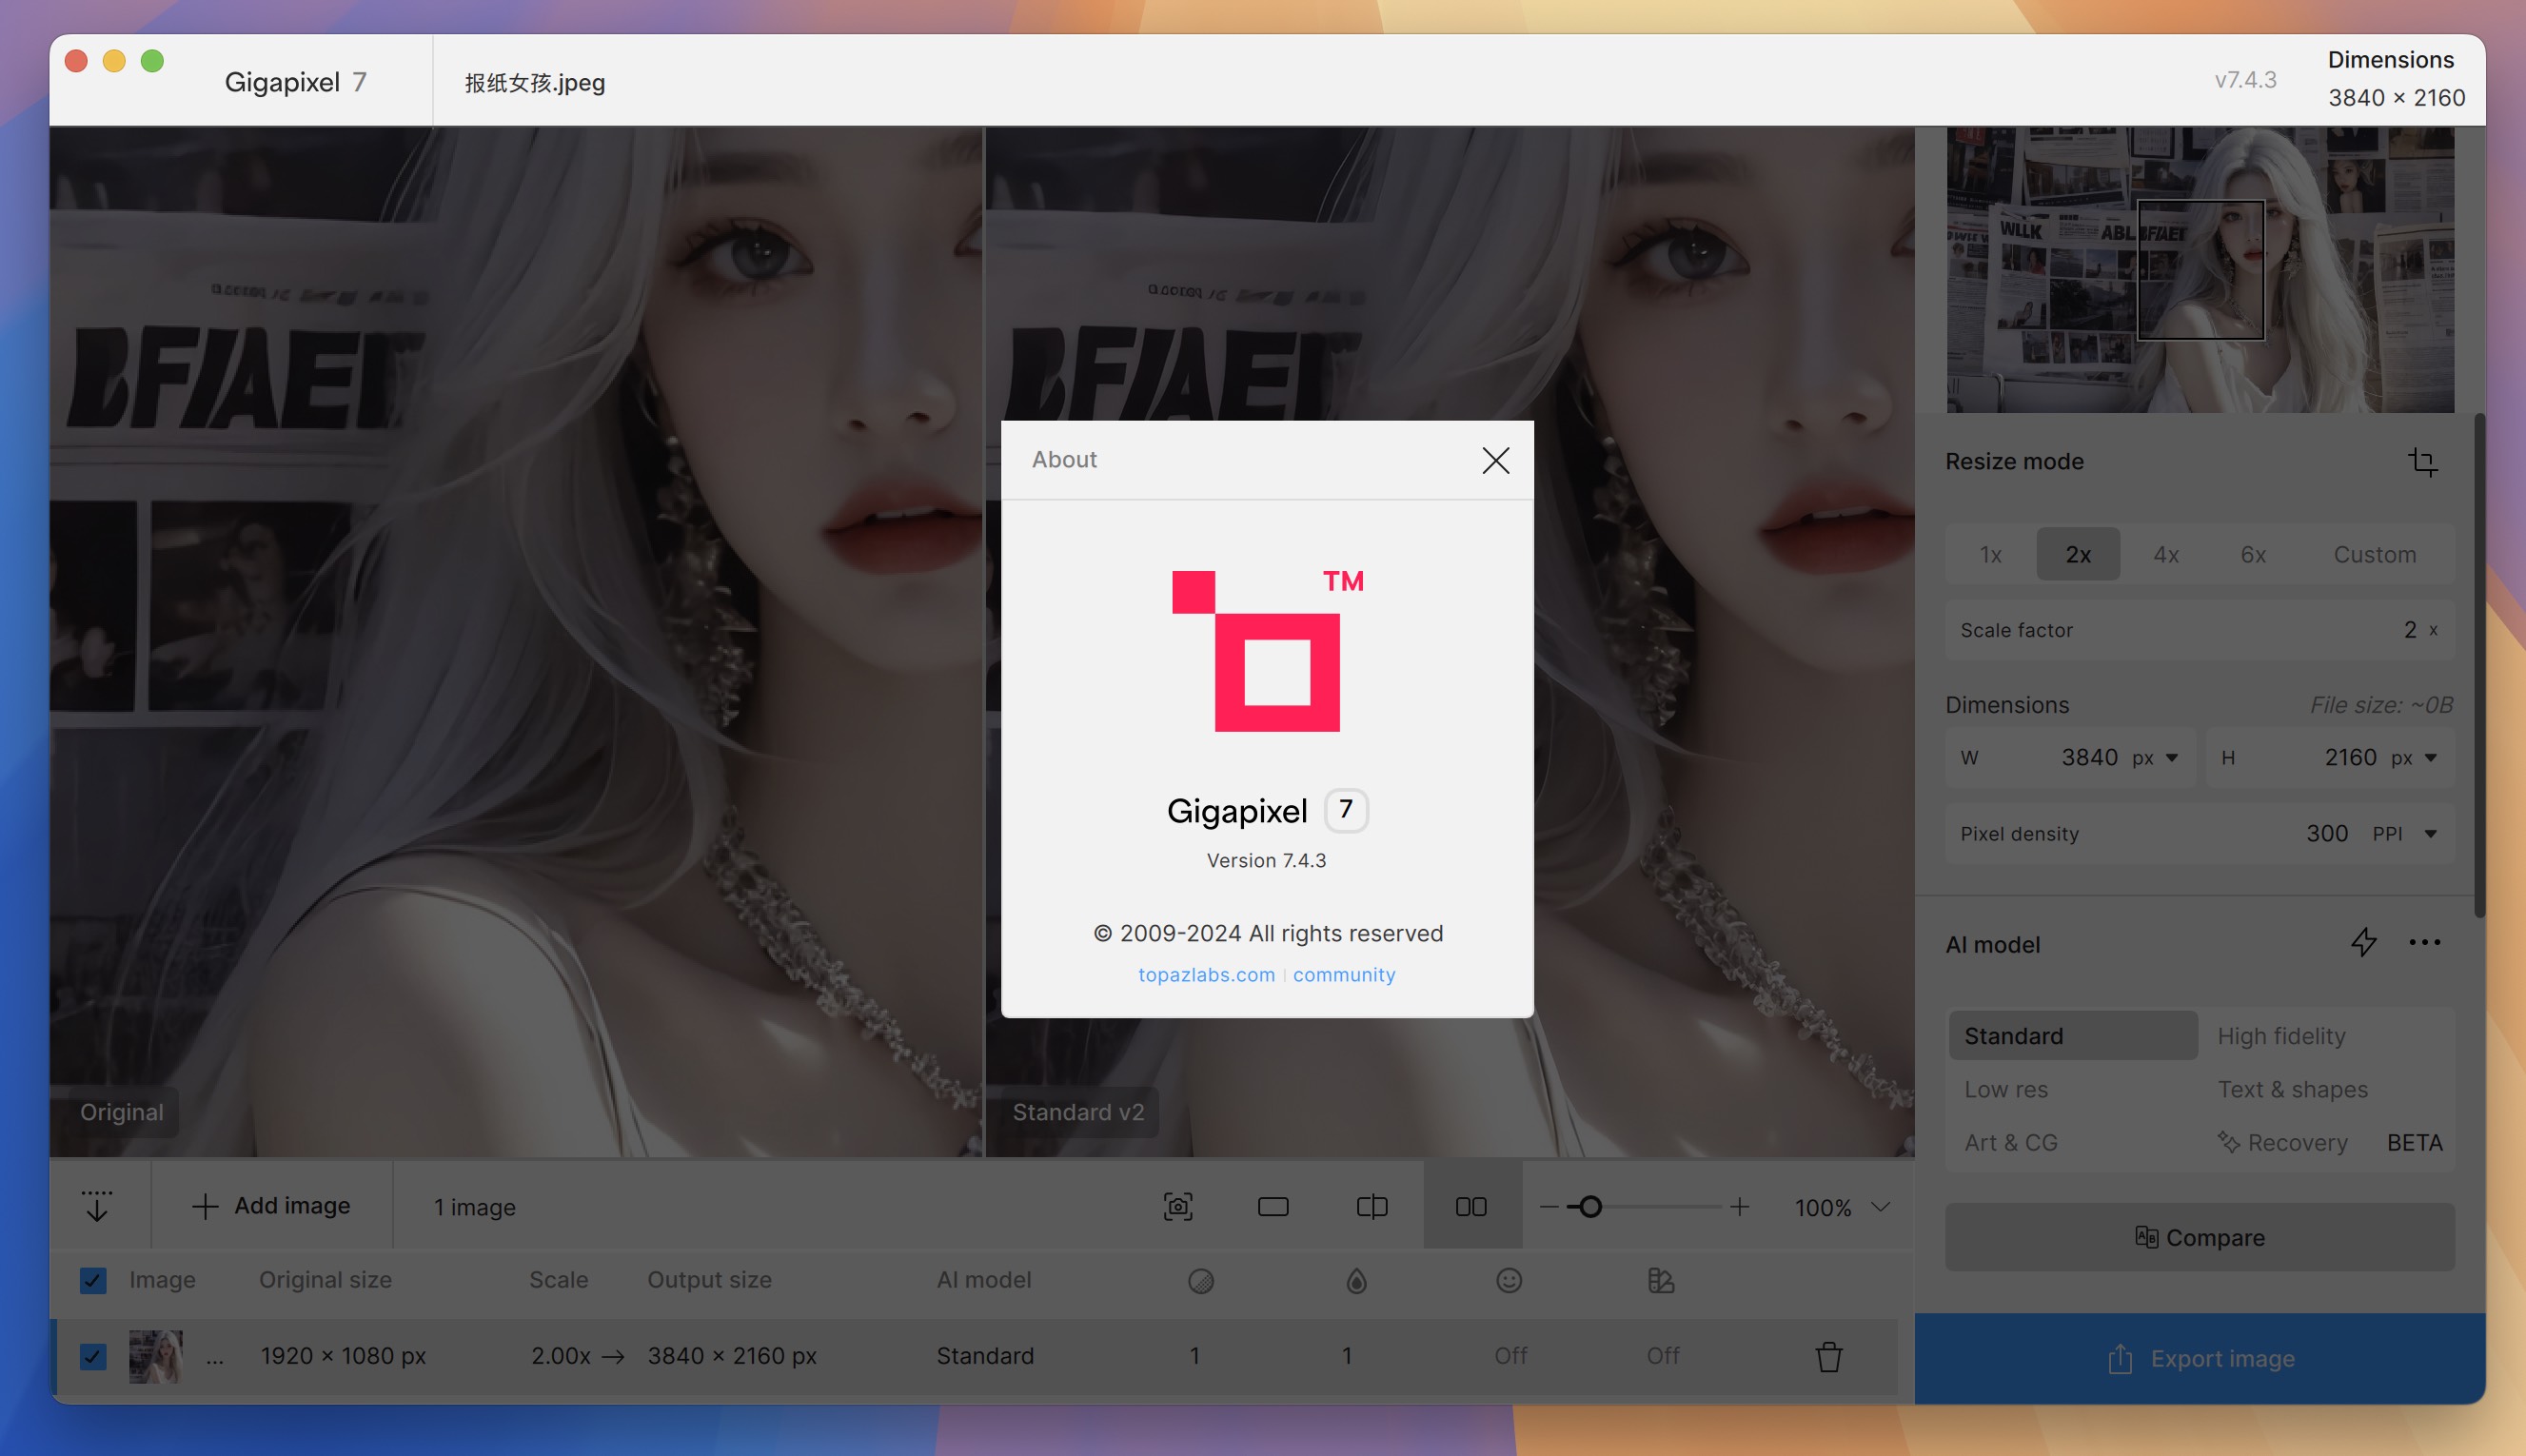Toggle the checkbox for current image row

pyautogui.click(x=92, y=1355)
